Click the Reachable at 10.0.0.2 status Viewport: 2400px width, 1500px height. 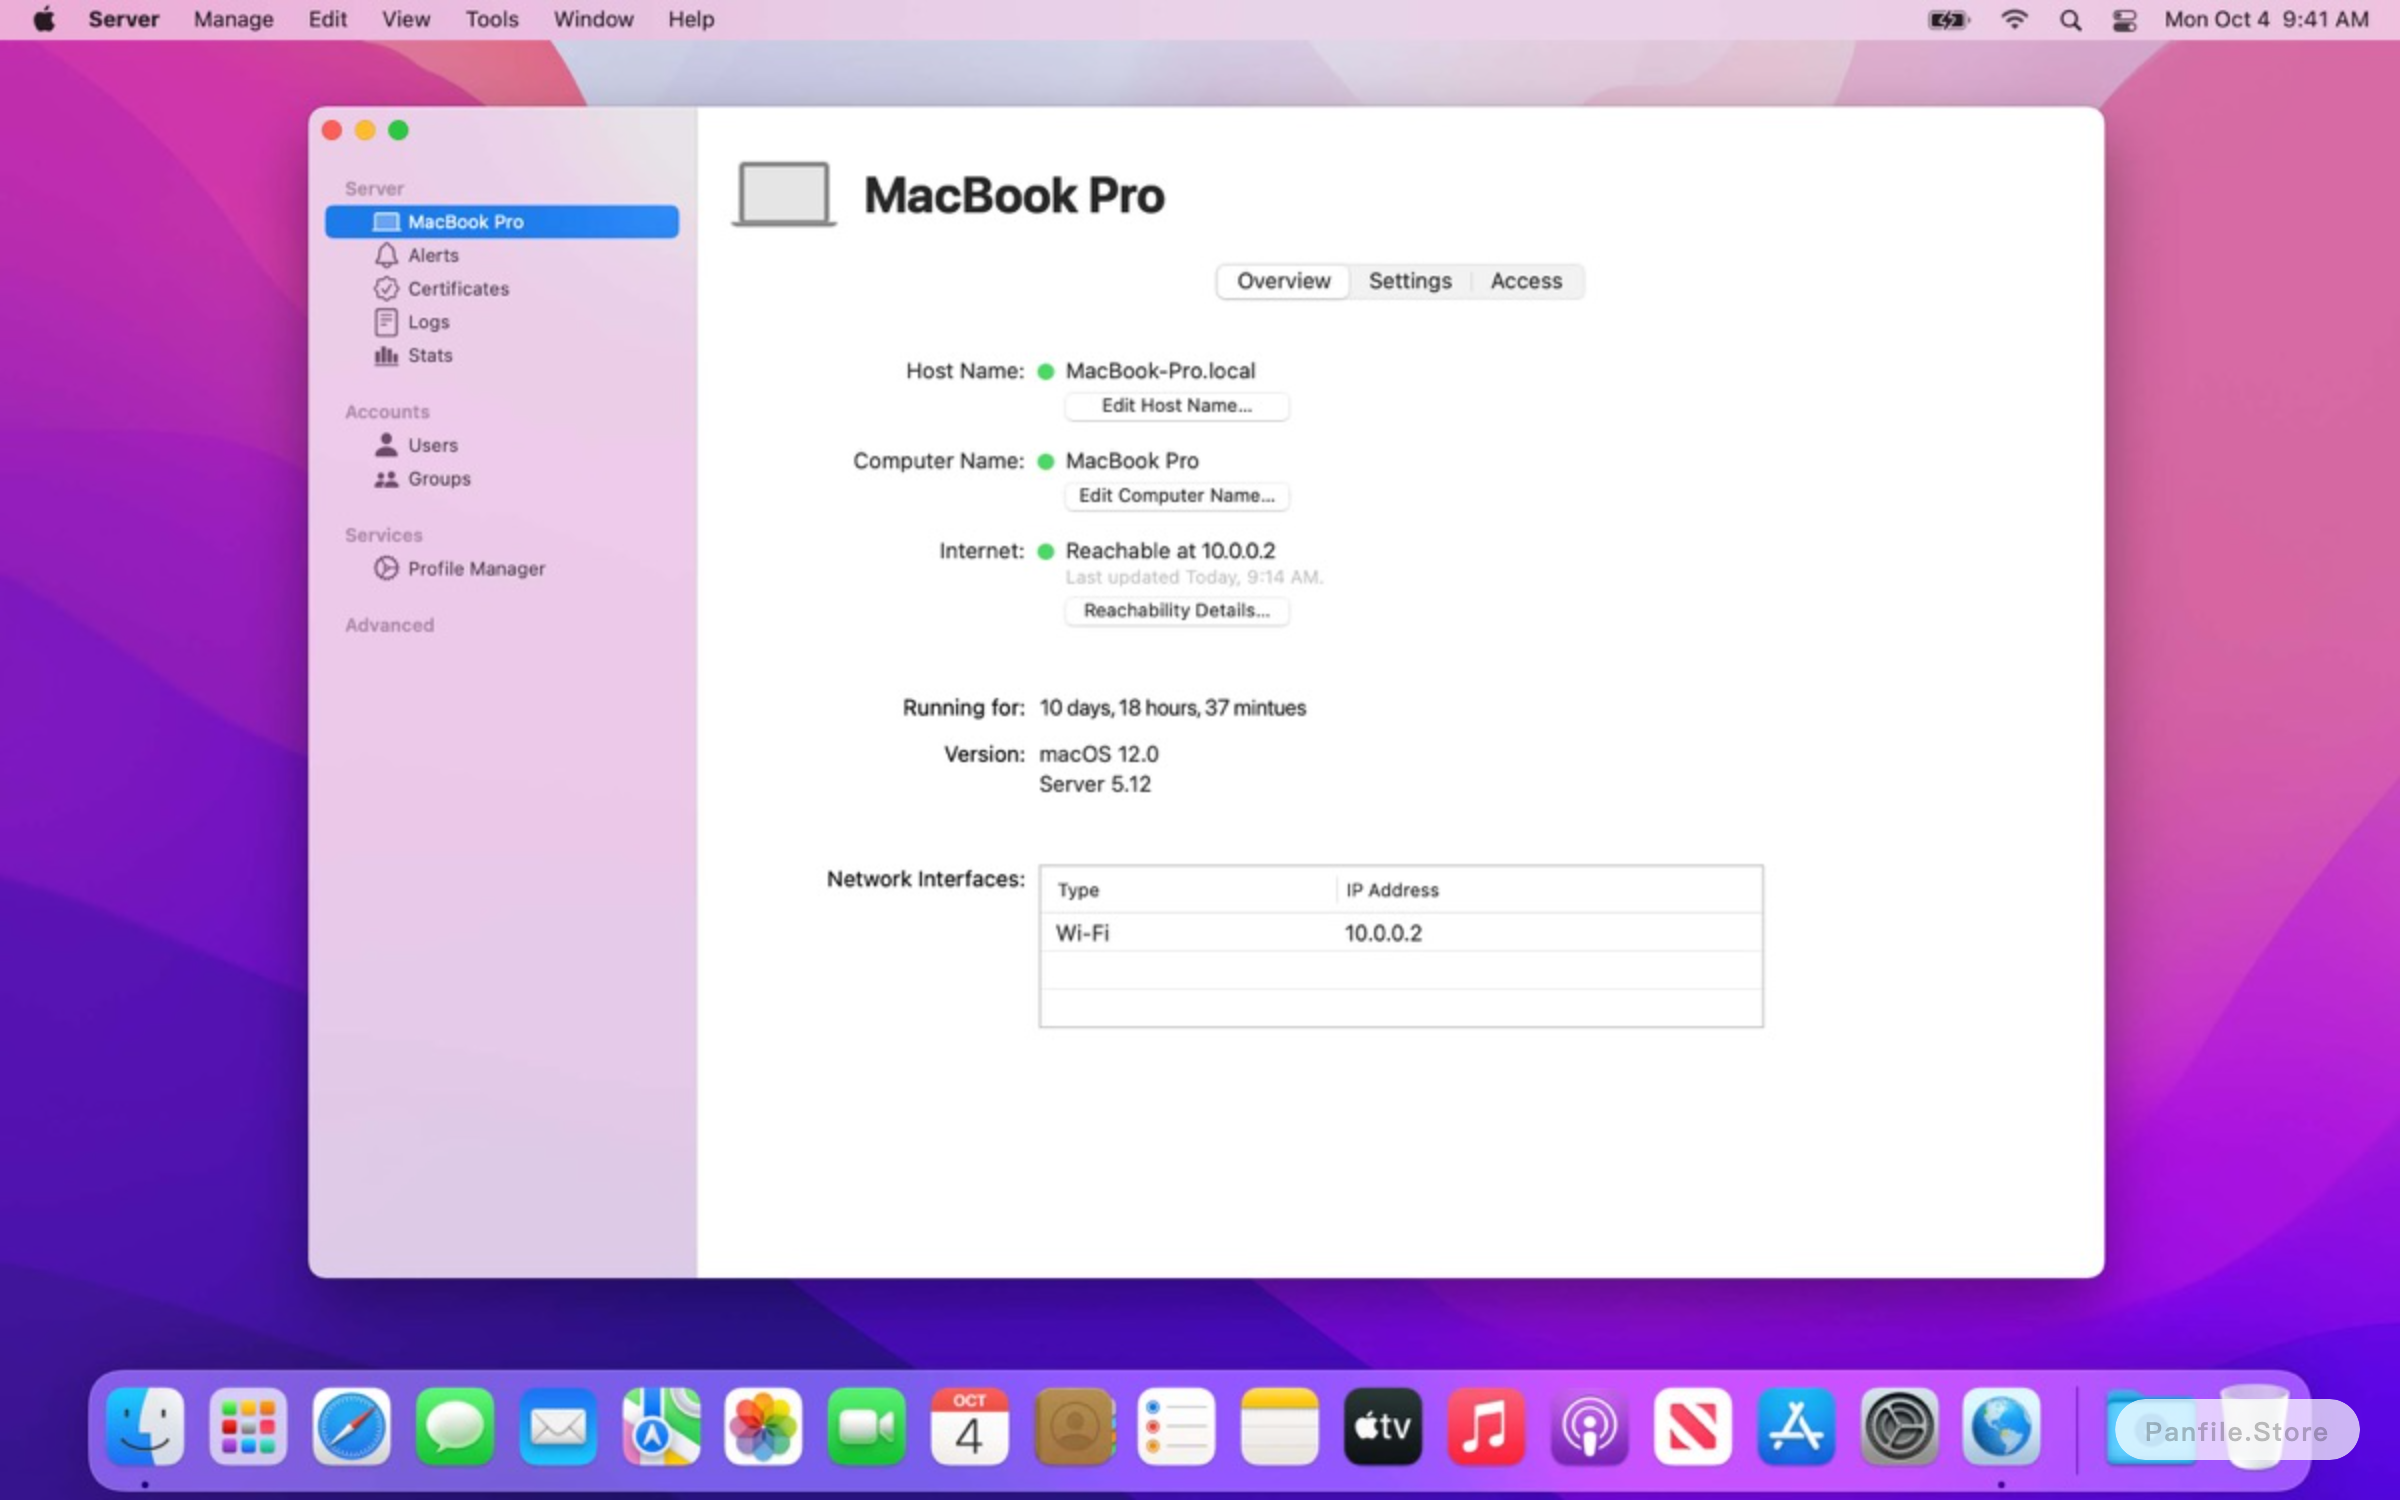1170,551
